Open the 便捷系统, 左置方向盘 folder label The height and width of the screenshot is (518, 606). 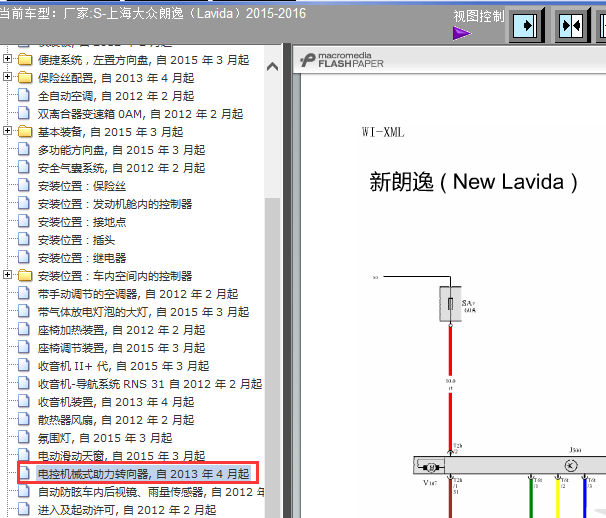point(143,60)
